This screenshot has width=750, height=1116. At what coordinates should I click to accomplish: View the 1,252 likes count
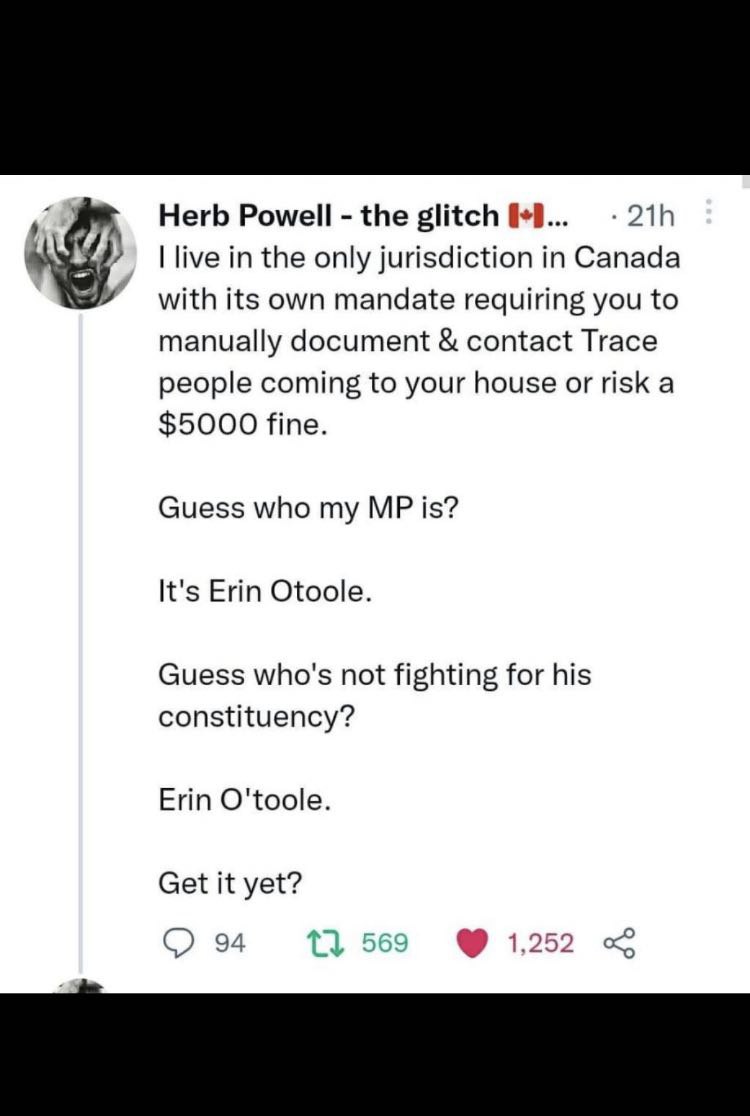[x=540, y=944]
